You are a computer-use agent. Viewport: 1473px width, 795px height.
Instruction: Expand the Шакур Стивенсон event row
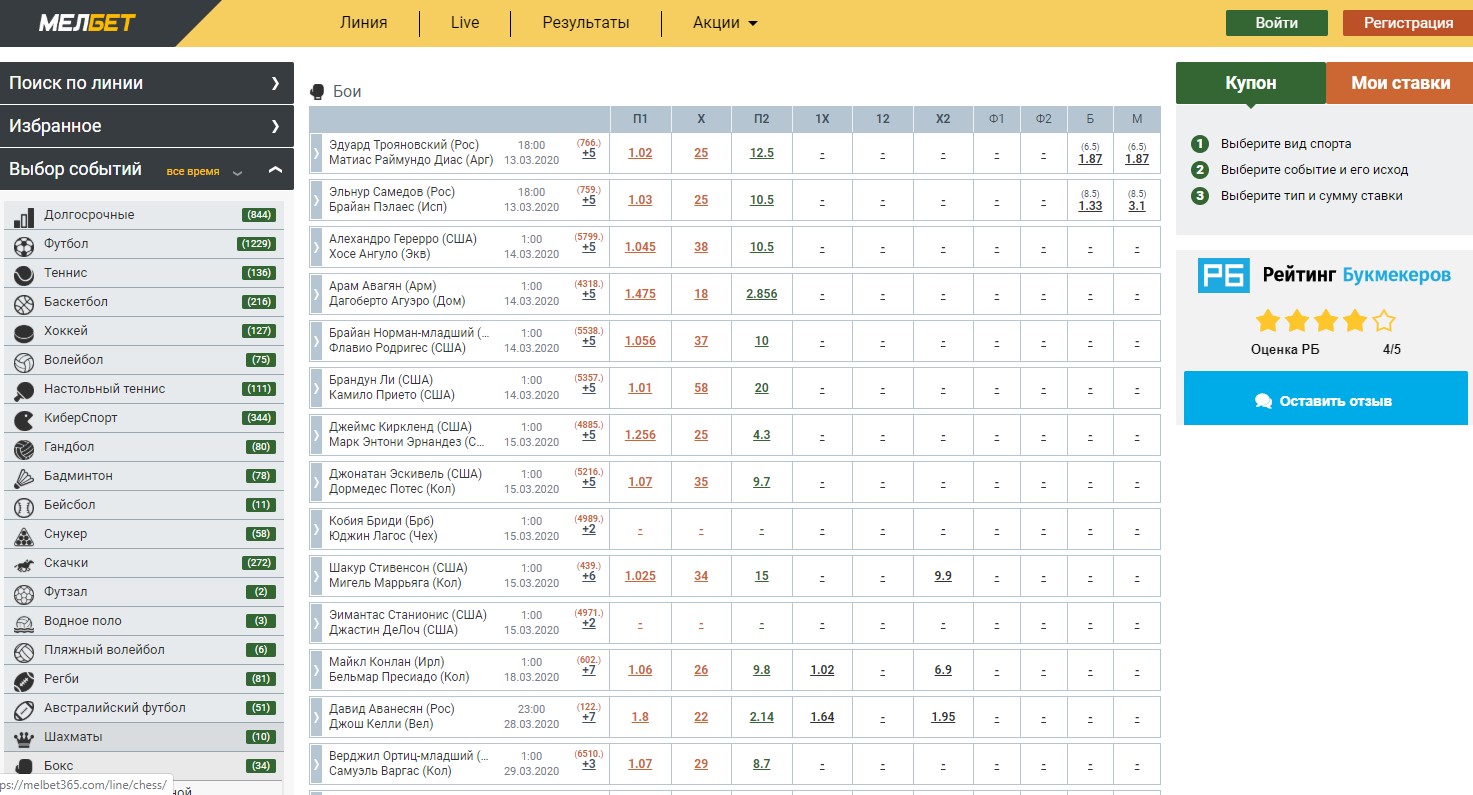point(317,576)
